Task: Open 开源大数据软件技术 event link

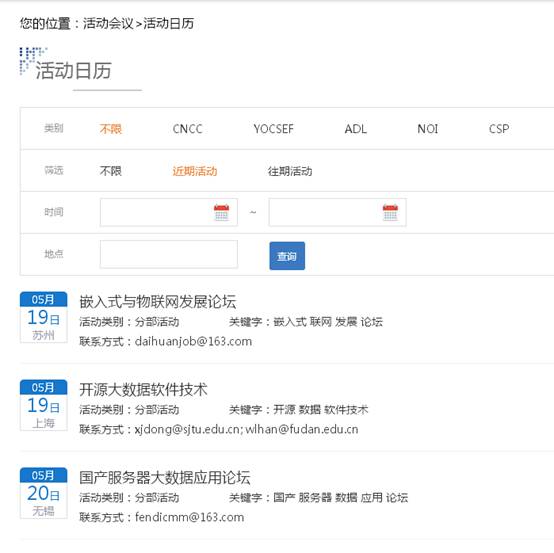Action: (x=143, y=390)
